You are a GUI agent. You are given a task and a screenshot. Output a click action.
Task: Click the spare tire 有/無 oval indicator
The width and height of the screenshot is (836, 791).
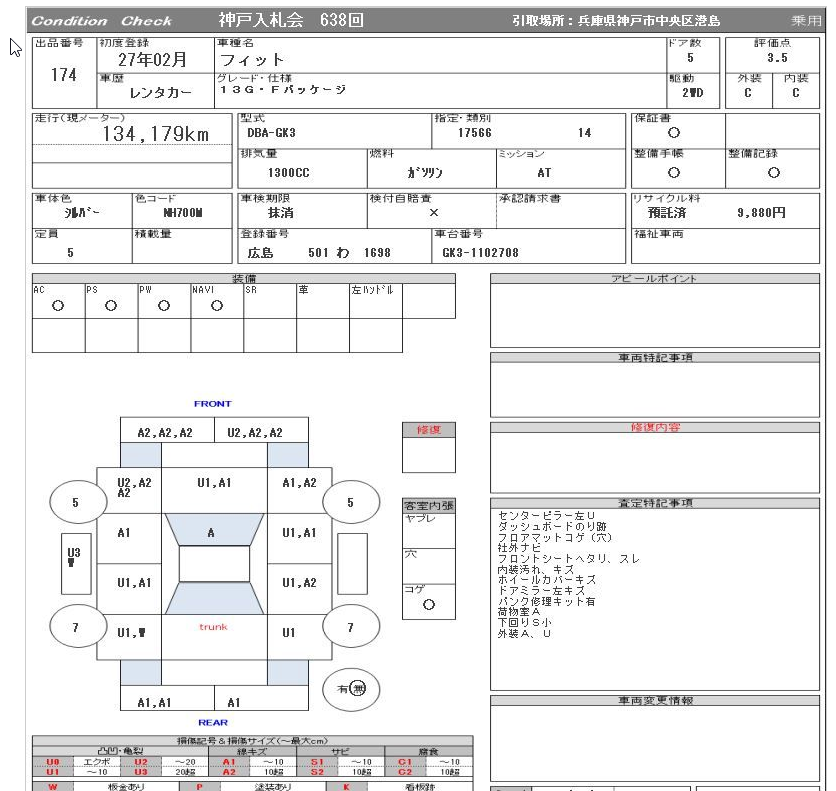point(351,689)
